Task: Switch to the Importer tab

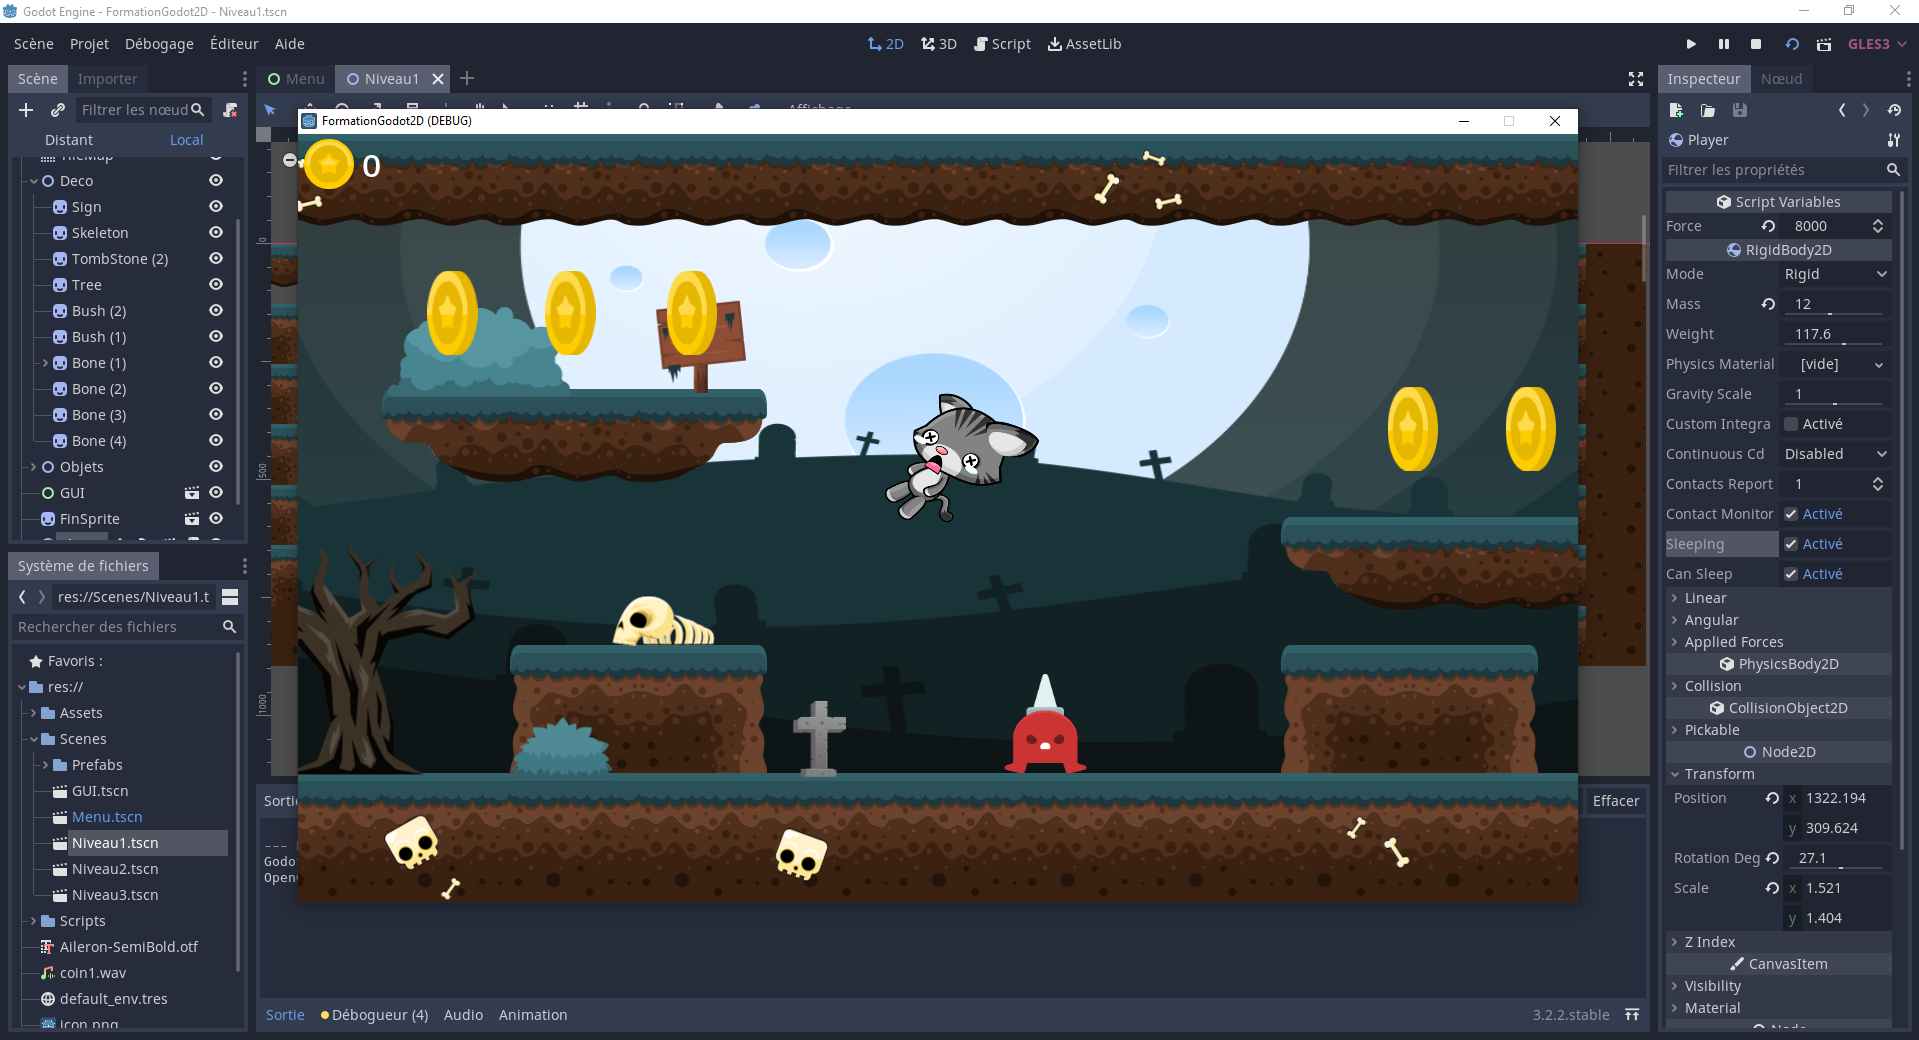Action: click(107, 79)
